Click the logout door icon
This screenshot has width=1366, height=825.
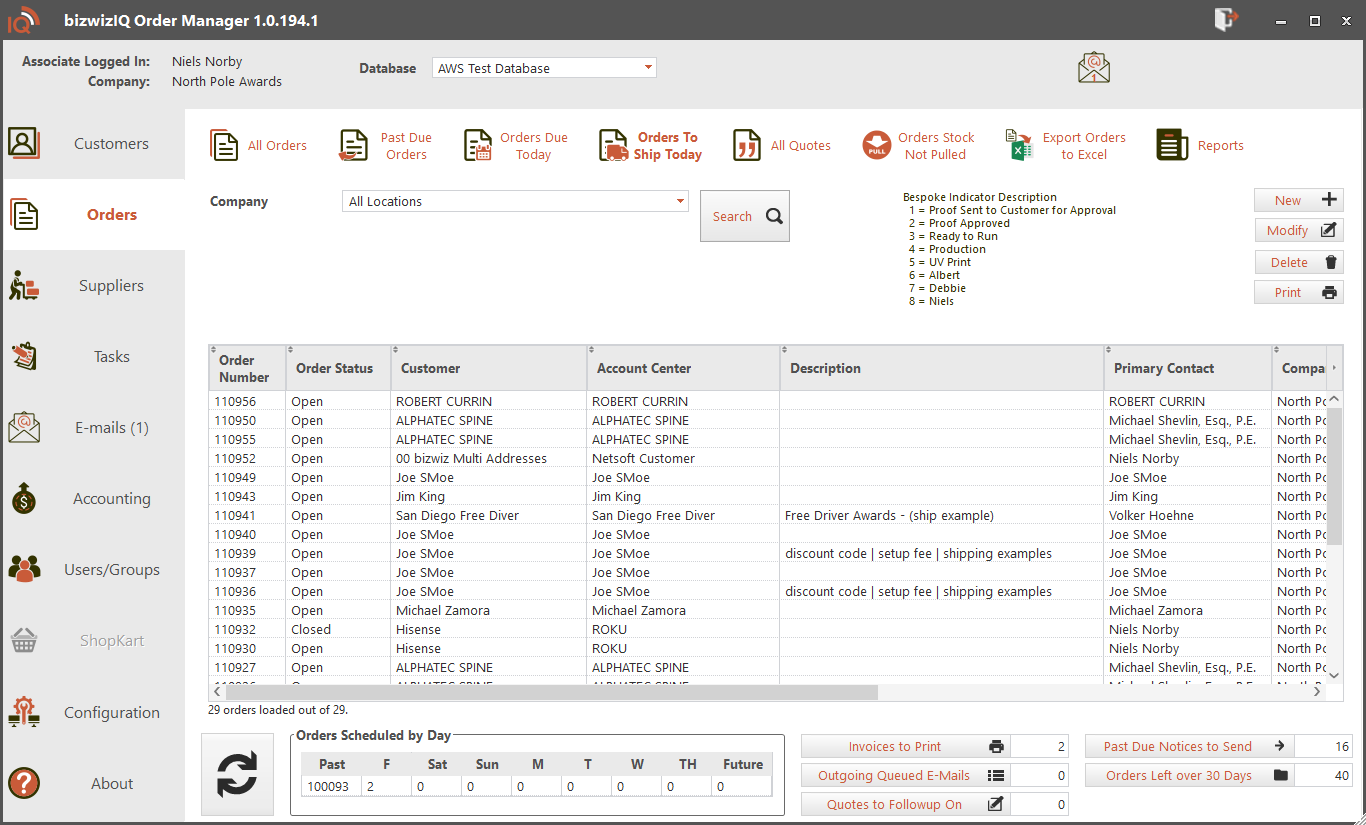(1225, 20)
